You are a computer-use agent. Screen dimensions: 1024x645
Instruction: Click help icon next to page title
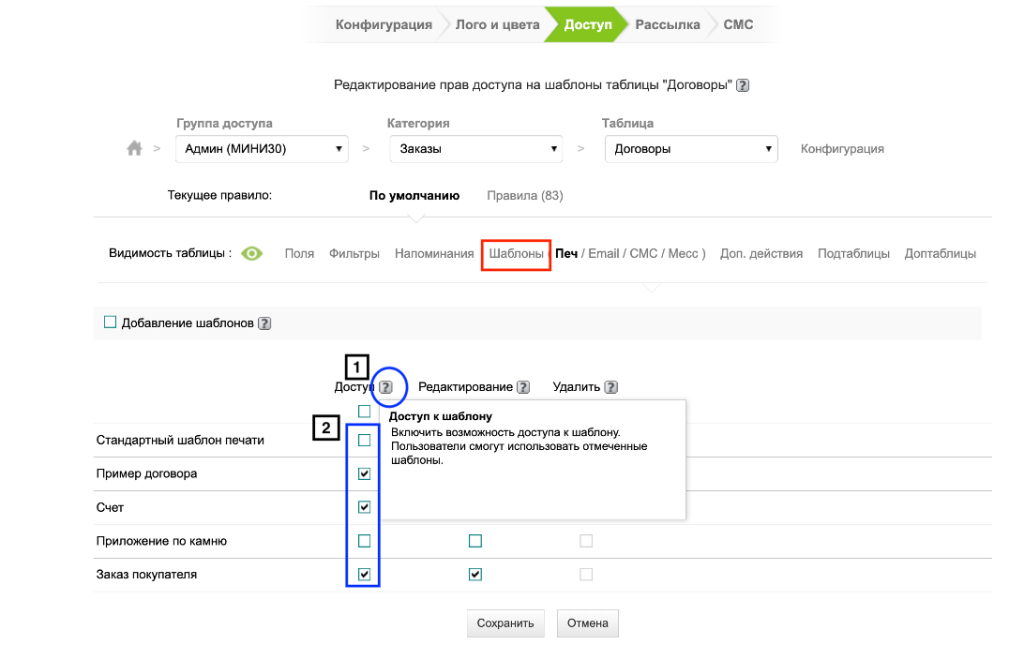tap(743, 86)
